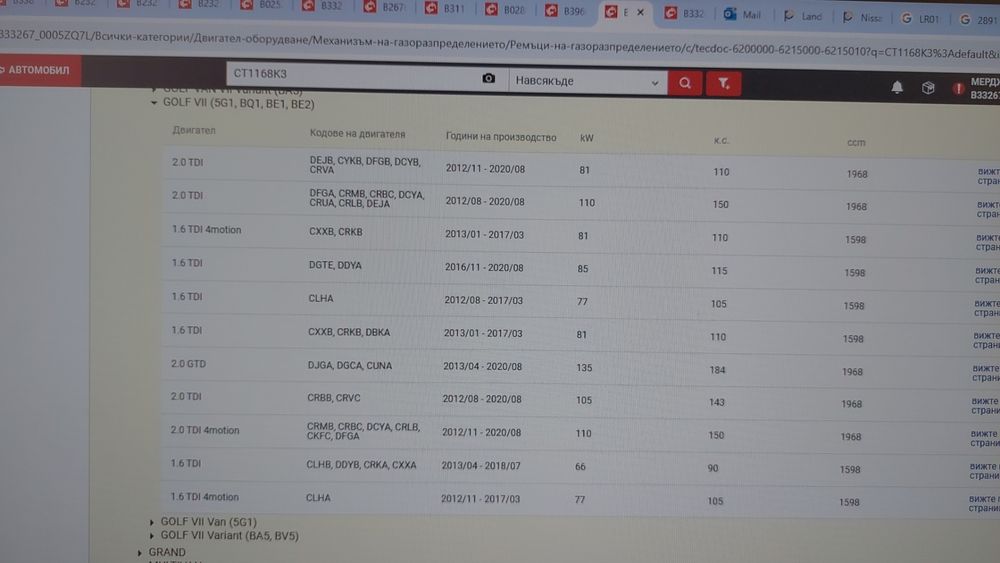The image size is (1000, 563).
Task: Click the 143 horsepower value
Action: (x=716, y=402)
